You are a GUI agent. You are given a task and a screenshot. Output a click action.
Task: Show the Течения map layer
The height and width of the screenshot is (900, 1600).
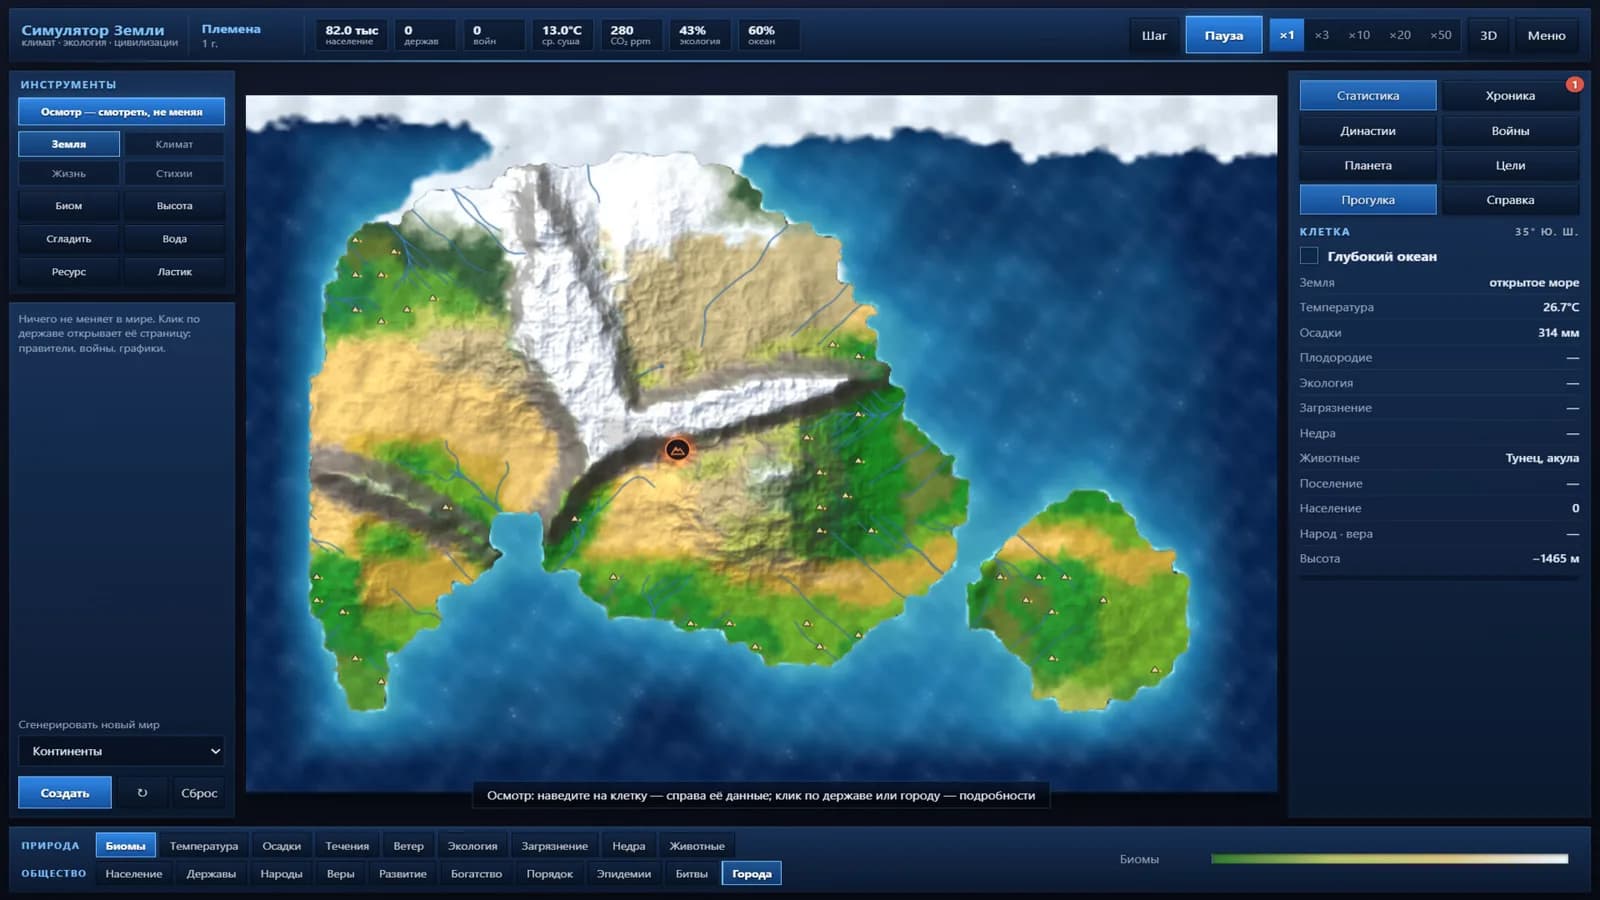pos(347,846)
